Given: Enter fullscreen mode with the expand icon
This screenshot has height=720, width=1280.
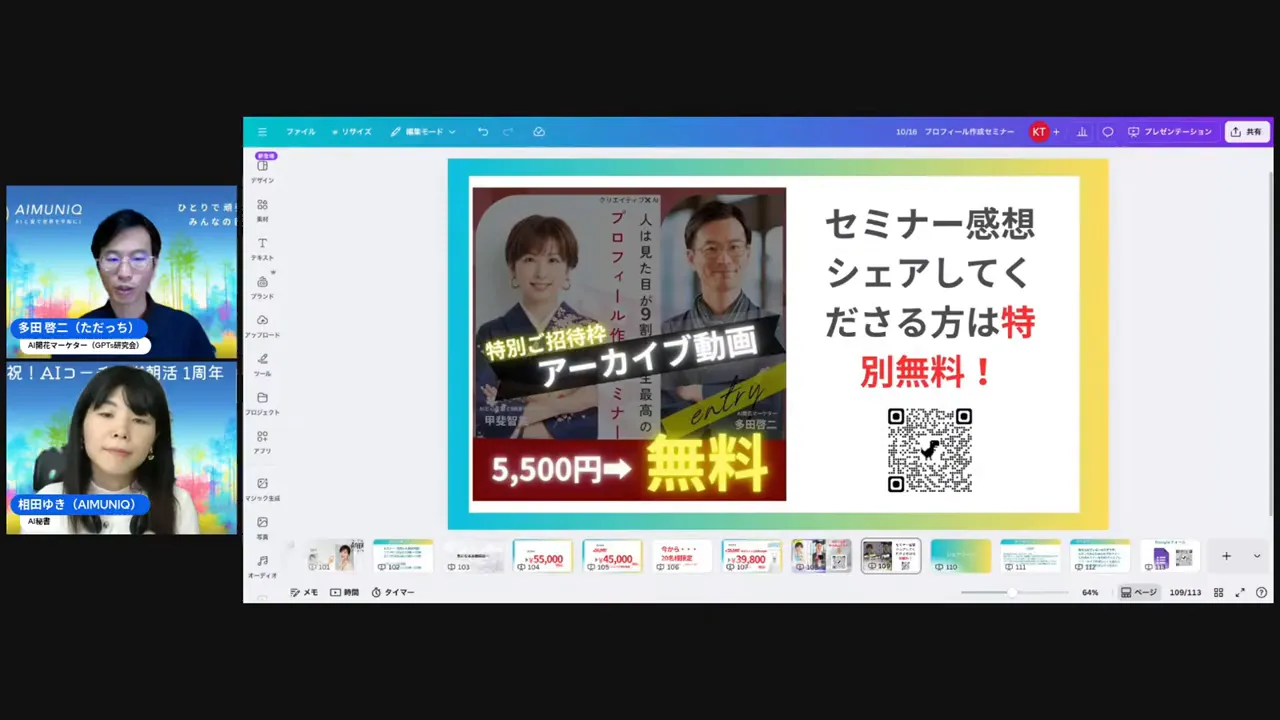Looking at the screenshot, I should pyautogui.click(x=1240, y=592).
